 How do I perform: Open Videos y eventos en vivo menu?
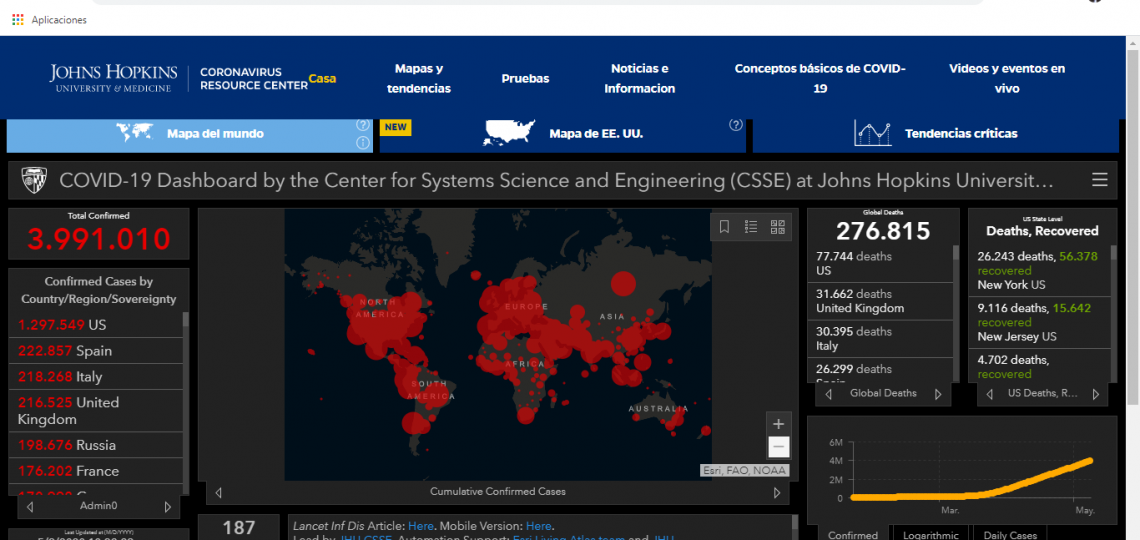[x=1007, y=78]
